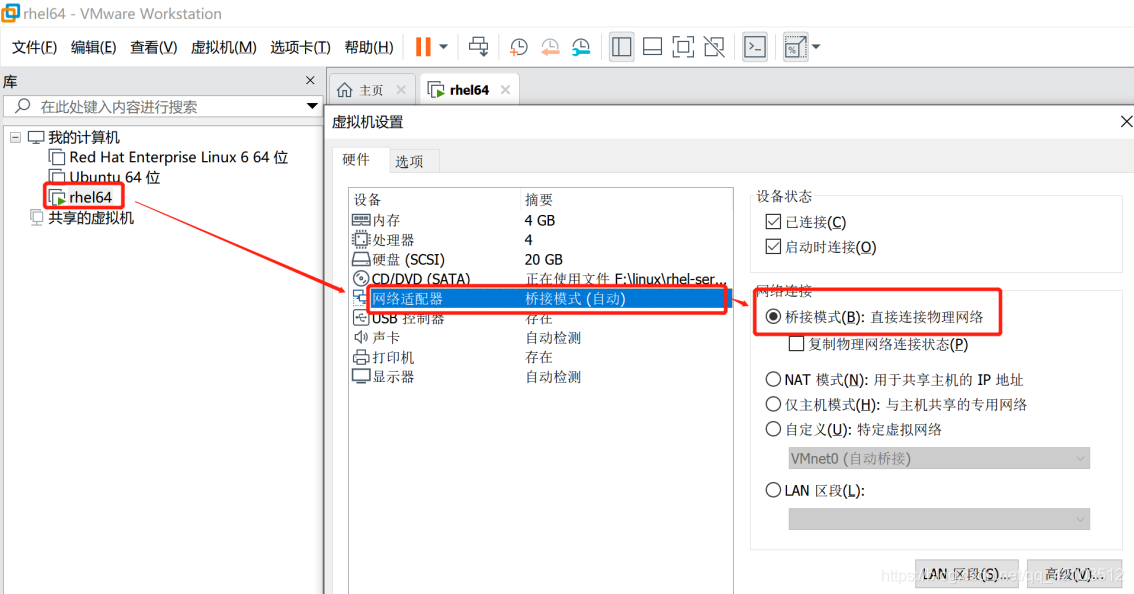
Task: Close the 虚拟机设置 dialog
Action: (1125, 122)
